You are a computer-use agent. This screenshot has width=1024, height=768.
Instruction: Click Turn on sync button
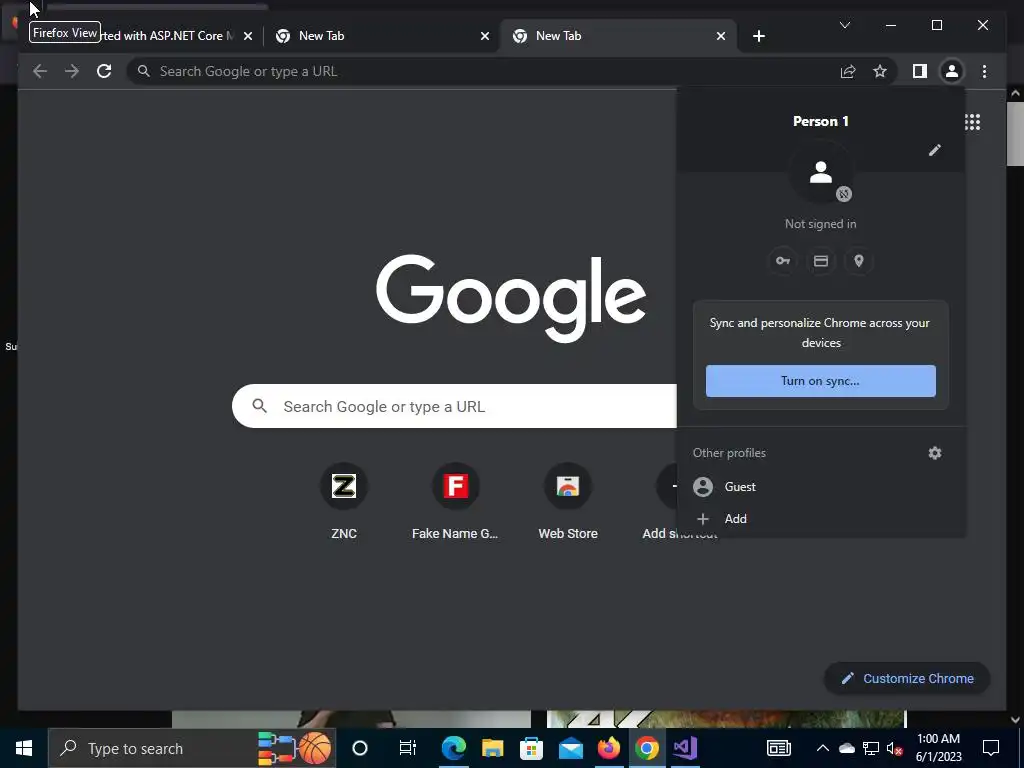(x=820, y=381)
